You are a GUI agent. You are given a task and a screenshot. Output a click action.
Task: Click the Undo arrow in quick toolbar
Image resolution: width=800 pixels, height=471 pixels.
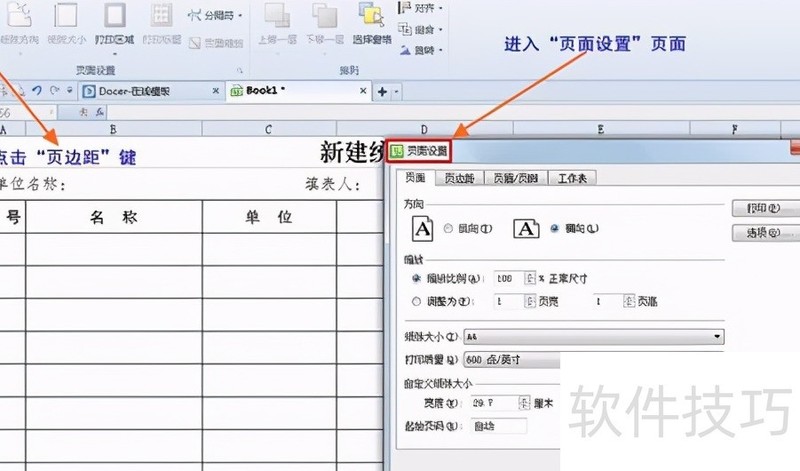(37, 91)
